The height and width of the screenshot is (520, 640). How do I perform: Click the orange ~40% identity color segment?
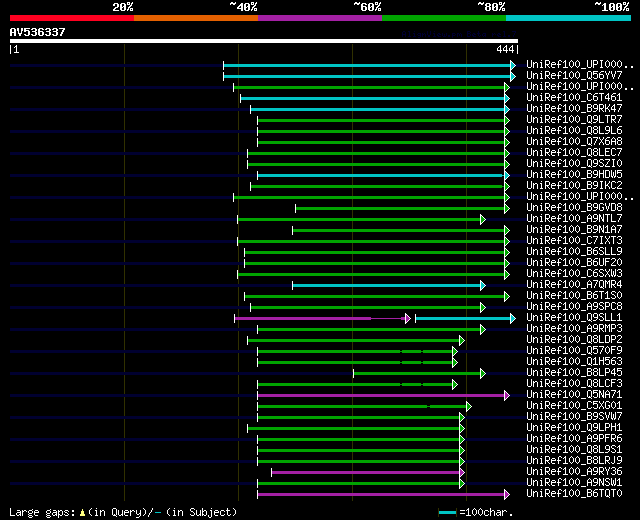(196, 18)
